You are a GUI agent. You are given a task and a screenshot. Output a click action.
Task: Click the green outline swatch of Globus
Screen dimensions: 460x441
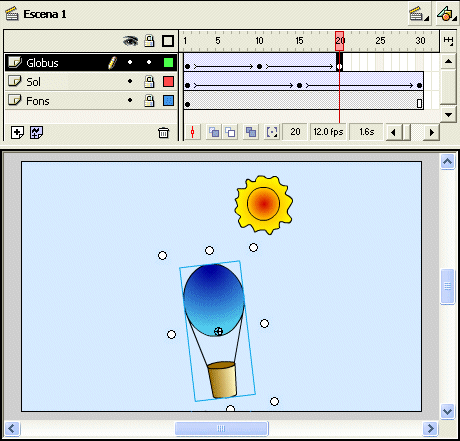click(168, 62)
